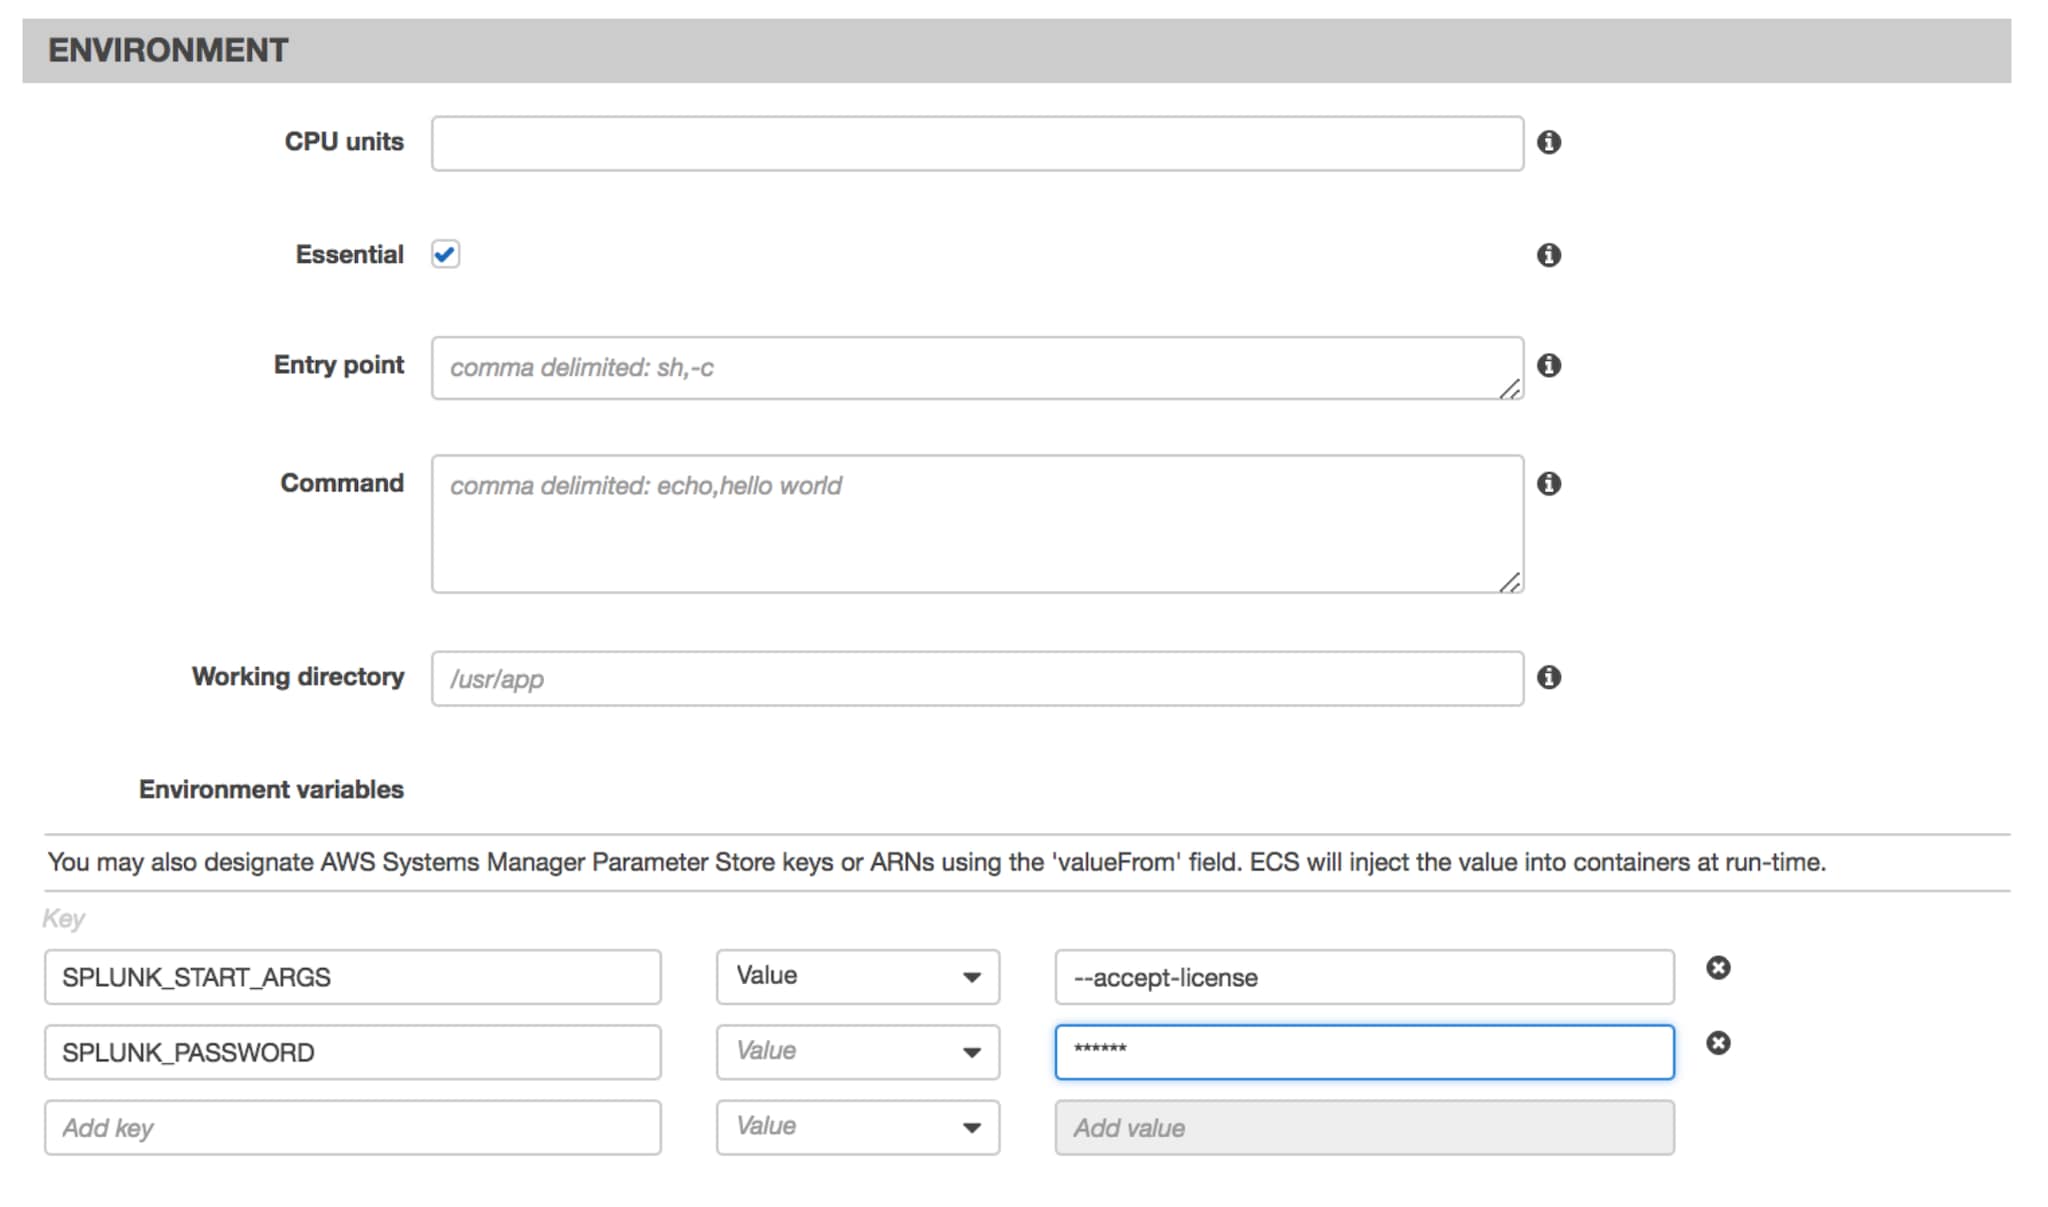Open the CPU units info icon
2048x1207 pixels.
(x=1548, y=142)
